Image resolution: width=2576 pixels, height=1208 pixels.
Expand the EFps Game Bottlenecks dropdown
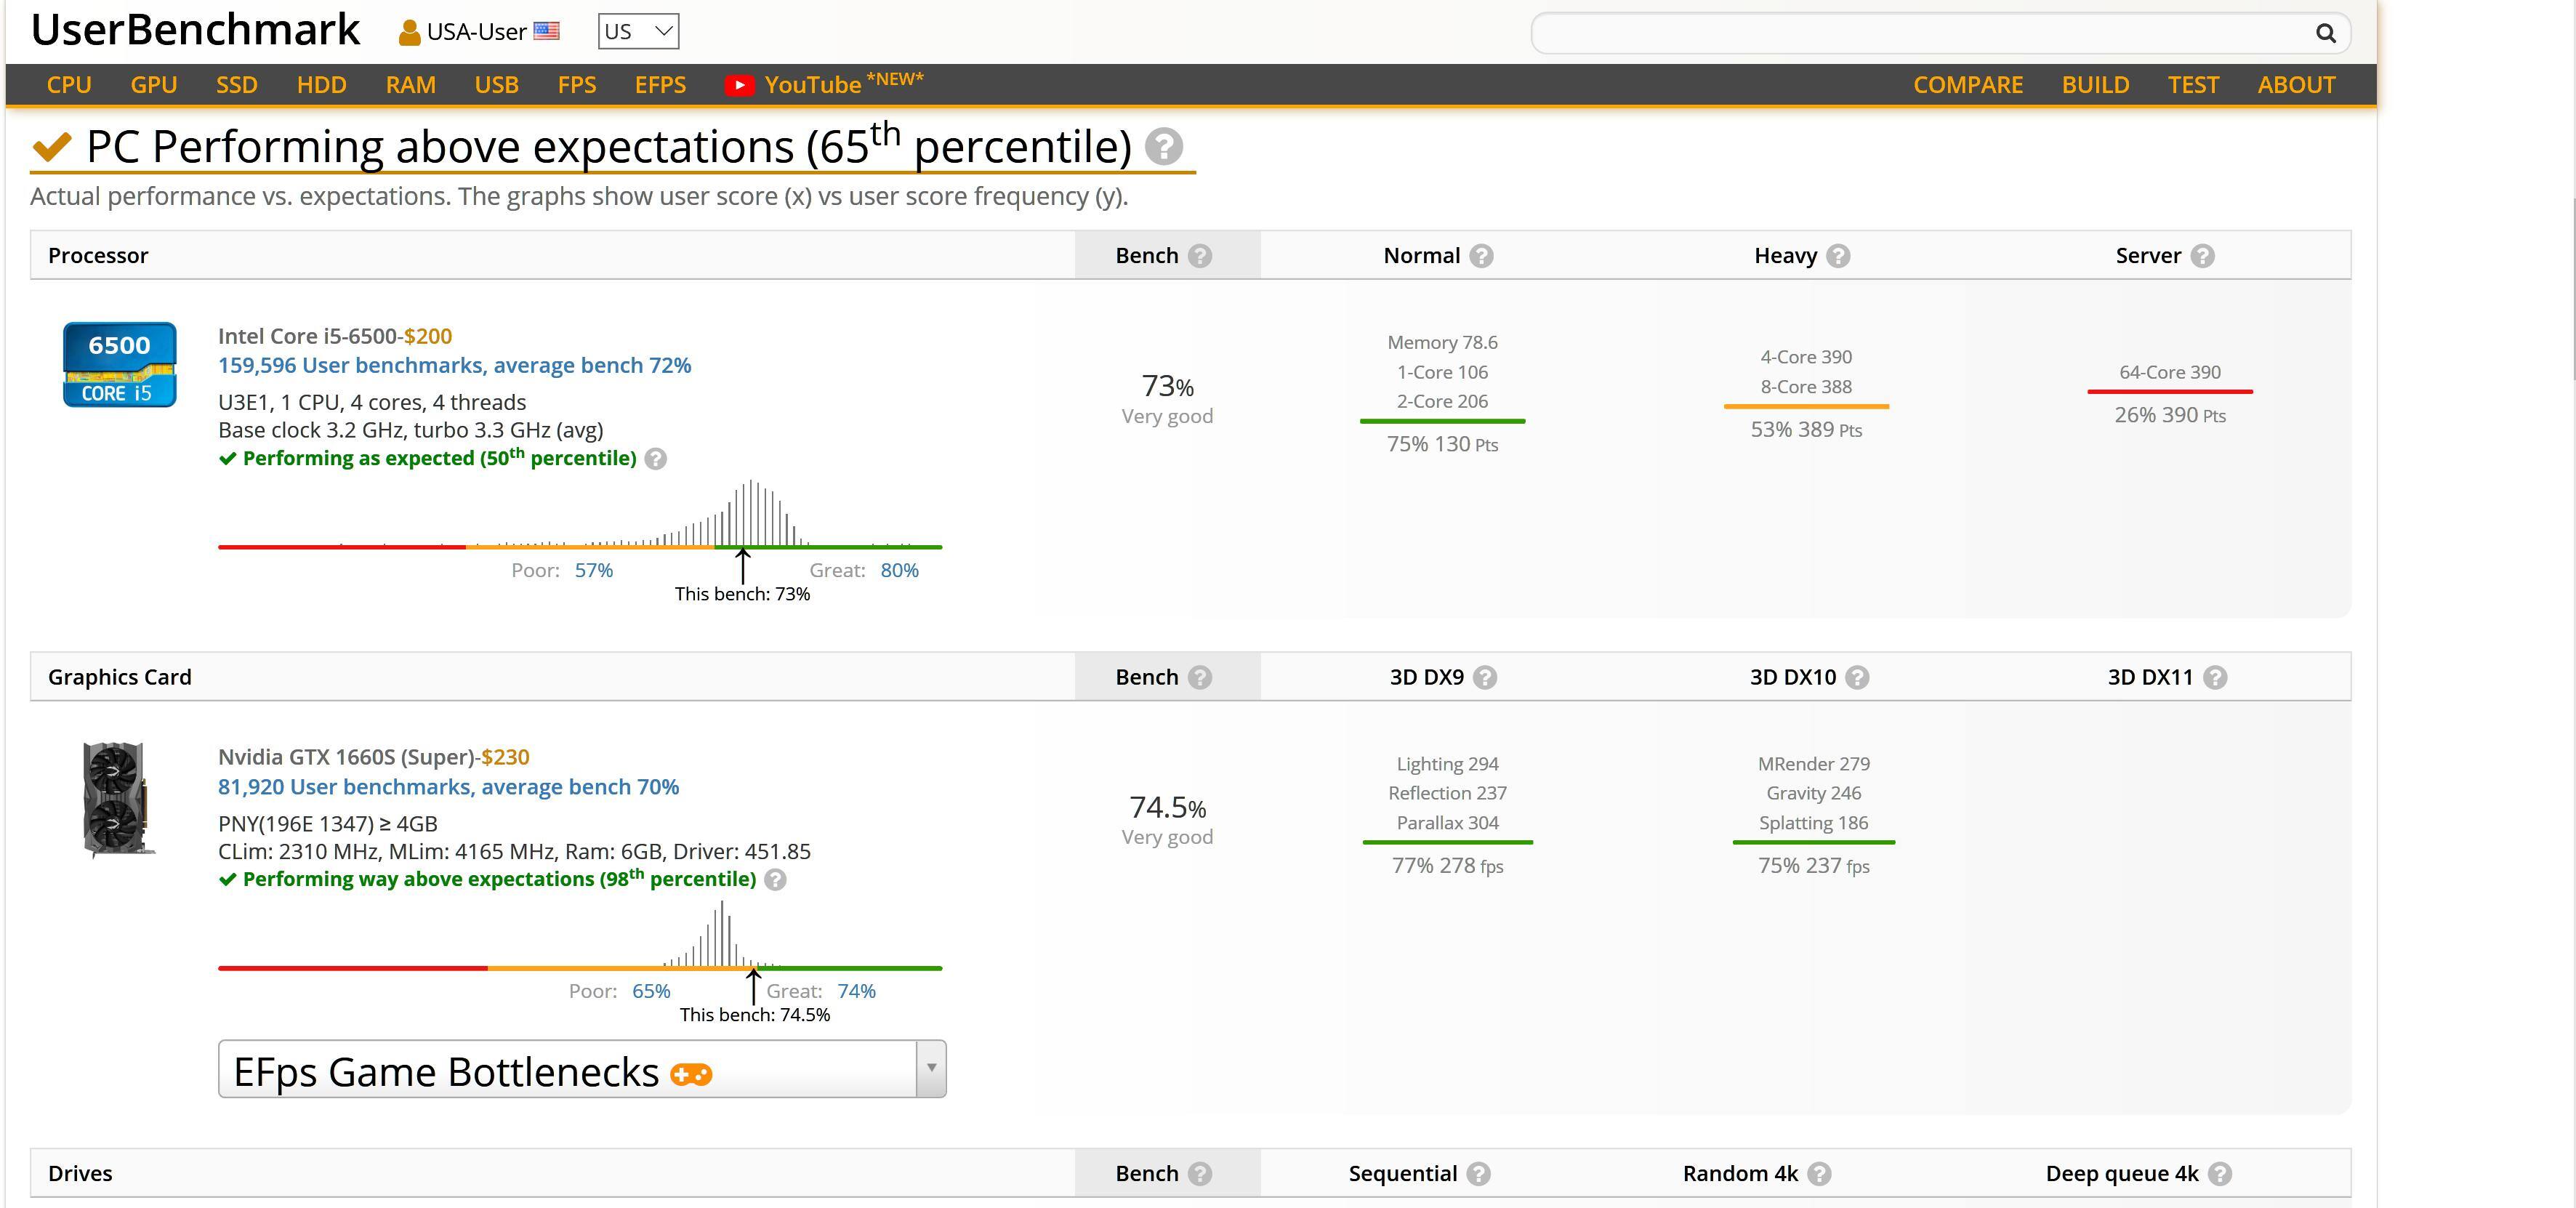coord(930,1068)
